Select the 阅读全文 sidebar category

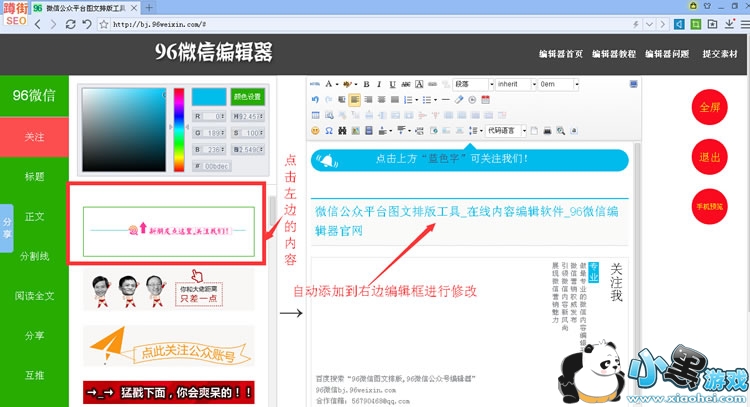click(x=34, y=296)
